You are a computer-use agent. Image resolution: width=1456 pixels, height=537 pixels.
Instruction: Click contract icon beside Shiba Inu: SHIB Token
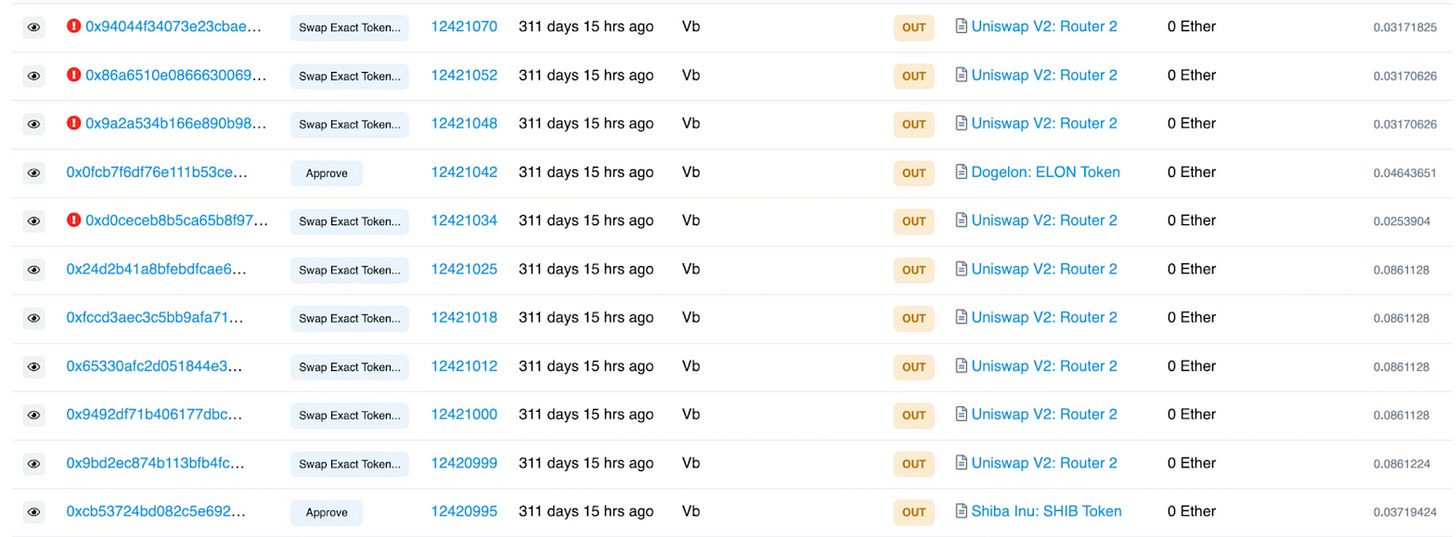(x=961, y=511)
